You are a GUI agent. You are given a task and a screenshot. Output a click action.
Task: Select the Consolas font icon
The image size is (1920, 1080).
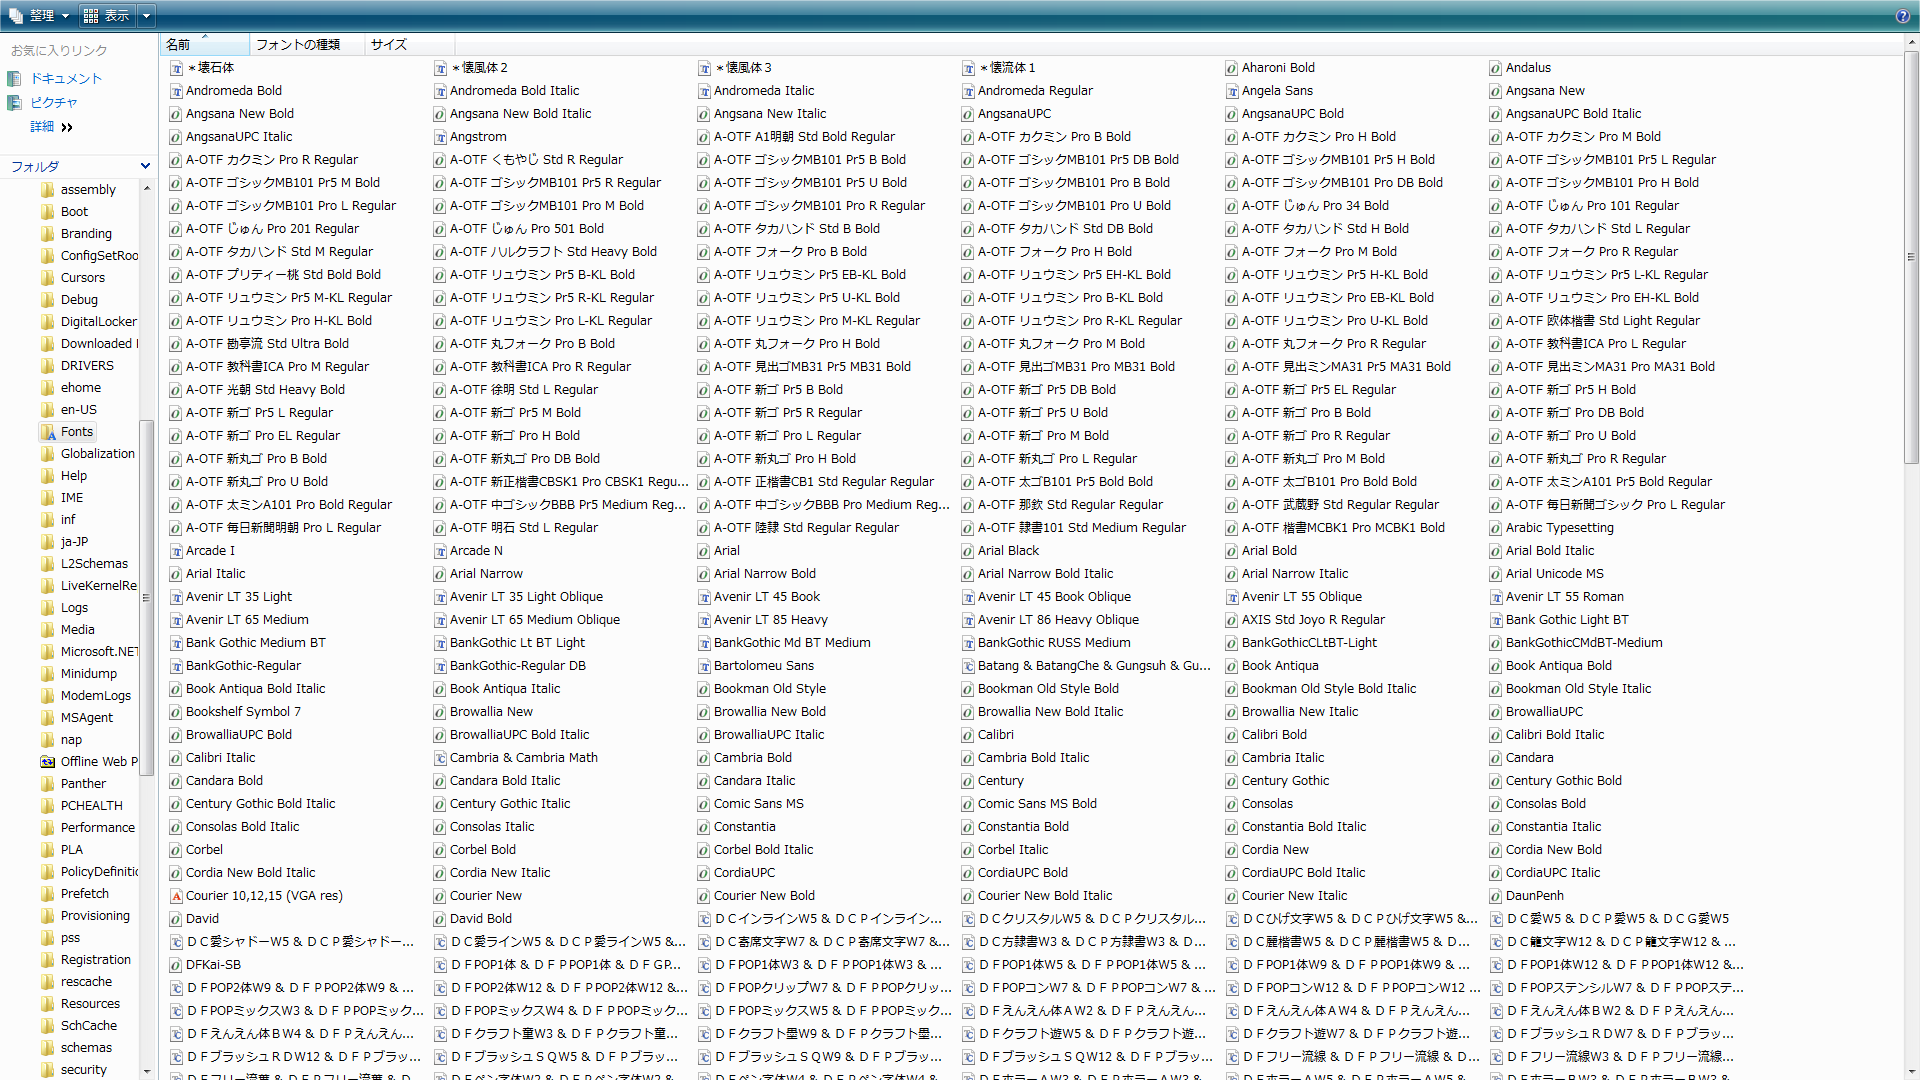[1232, 804]
